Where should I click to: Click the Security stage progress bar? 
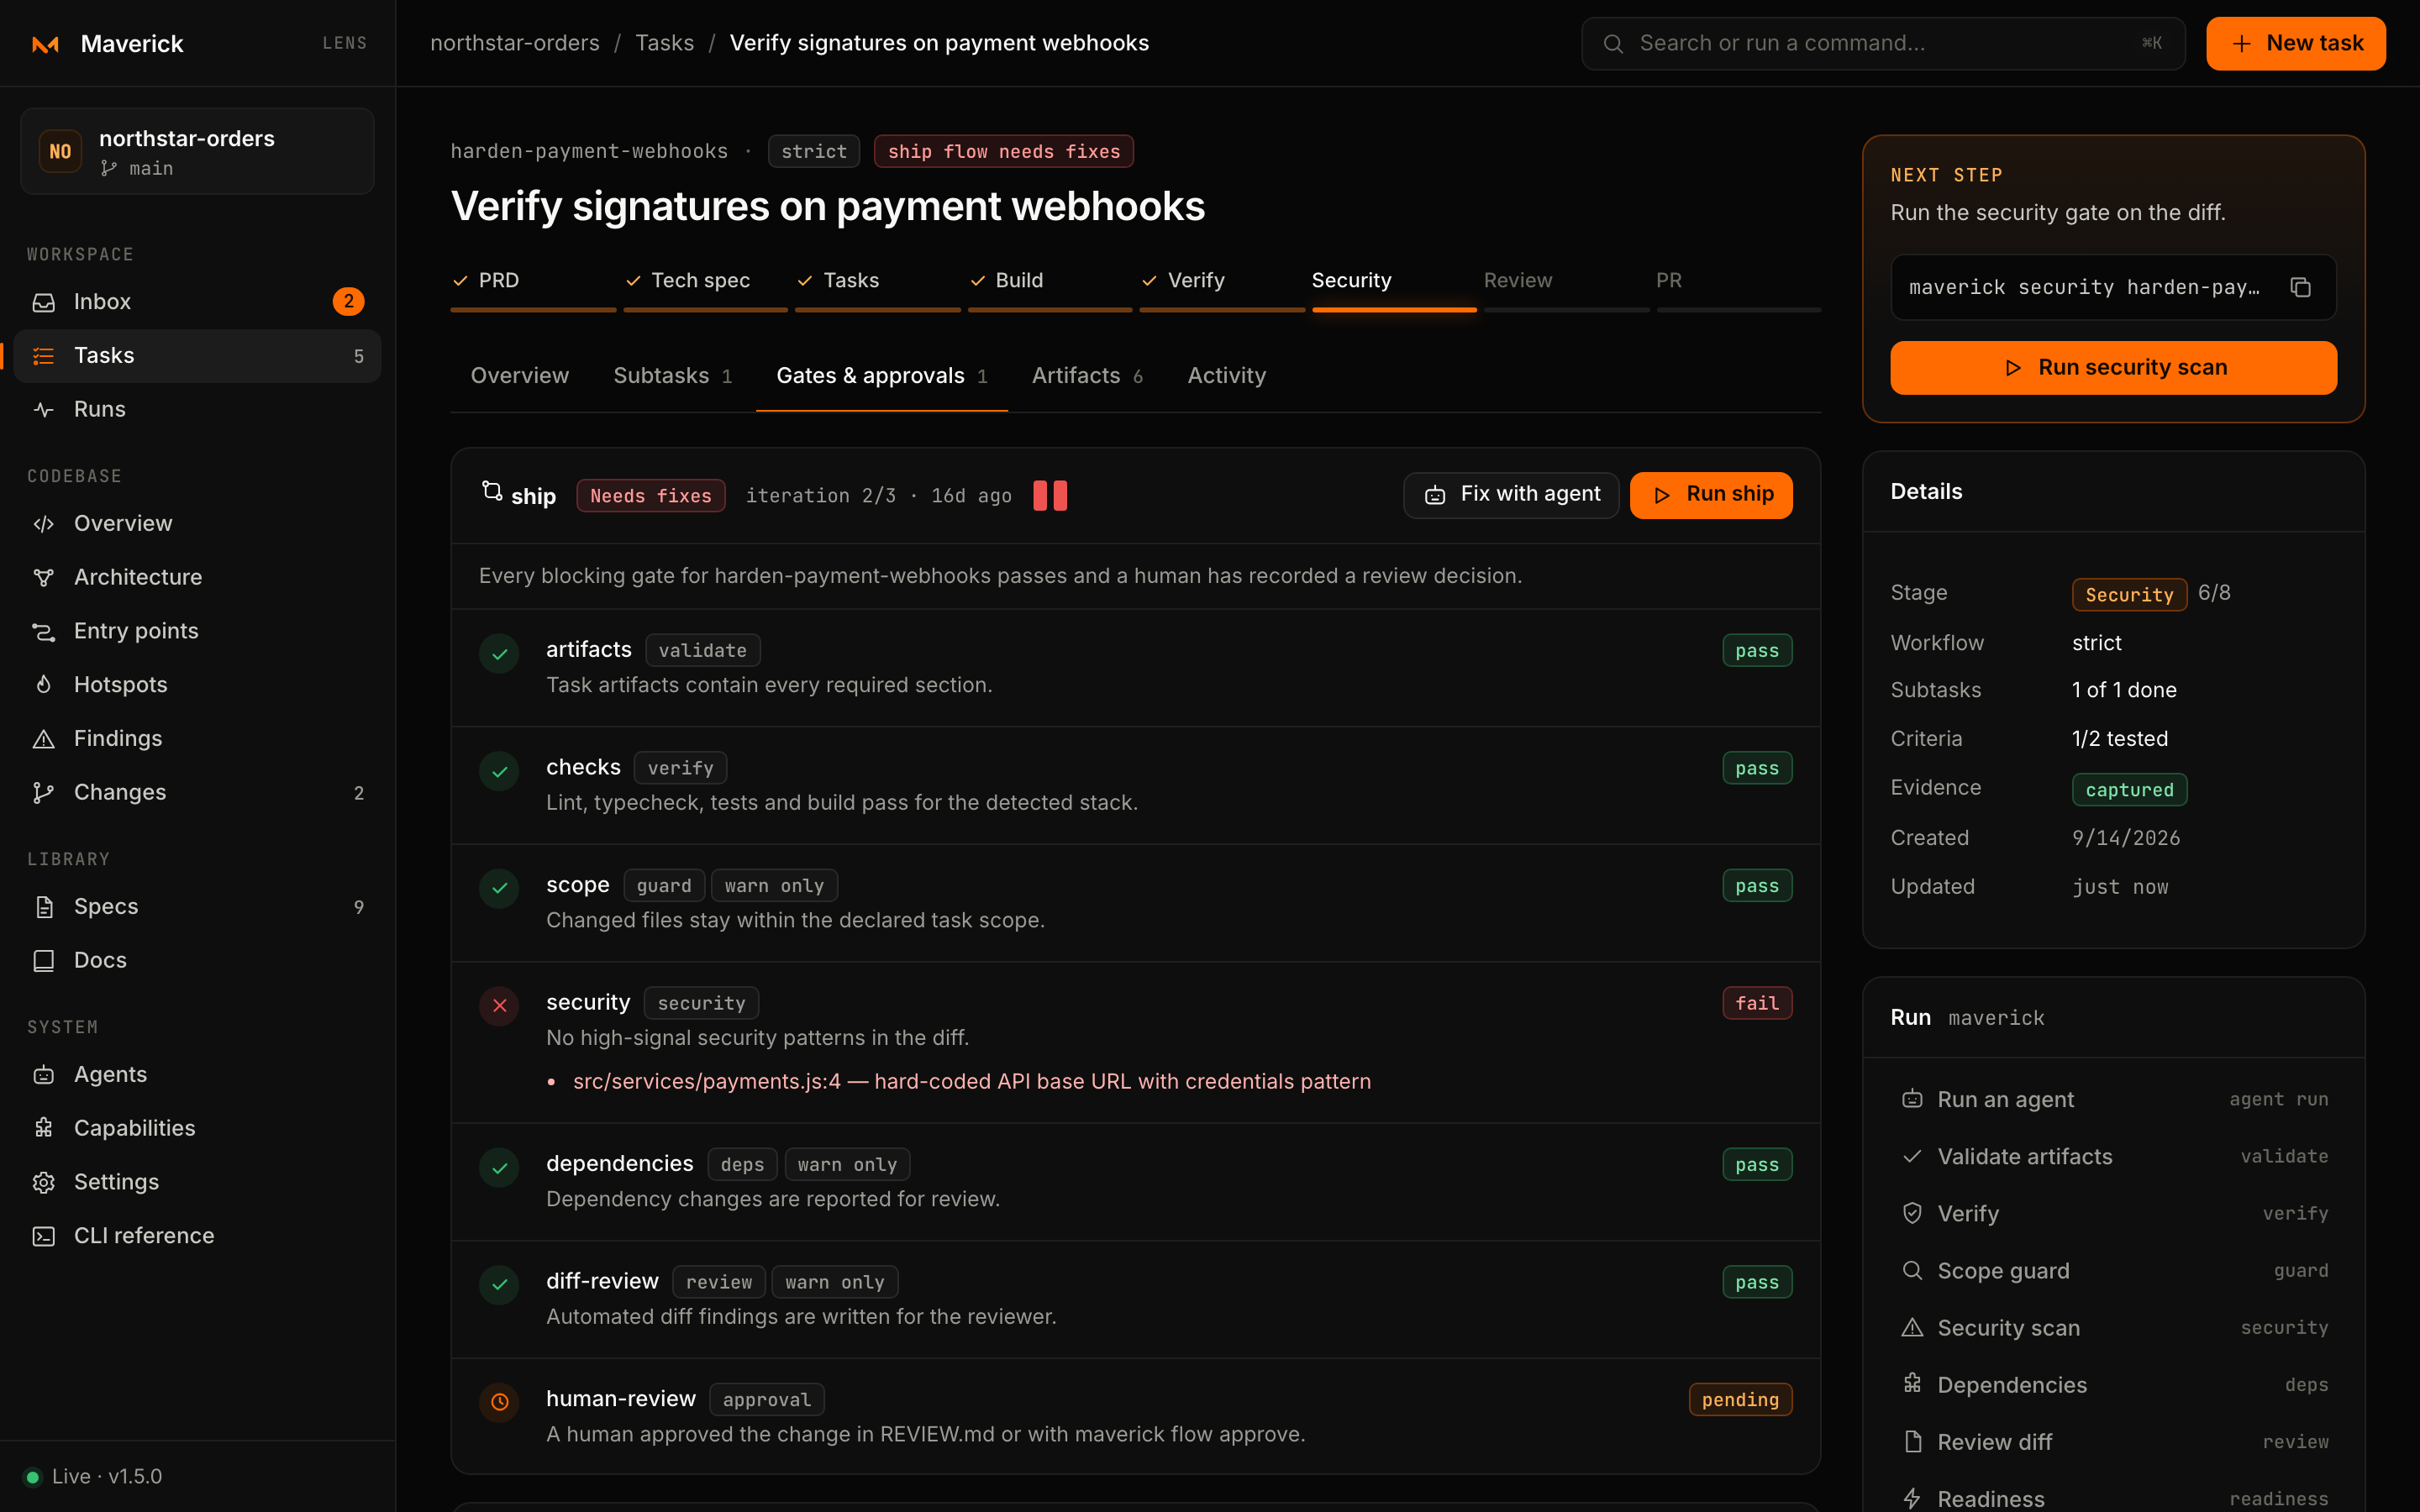(x=1394, y=310)
